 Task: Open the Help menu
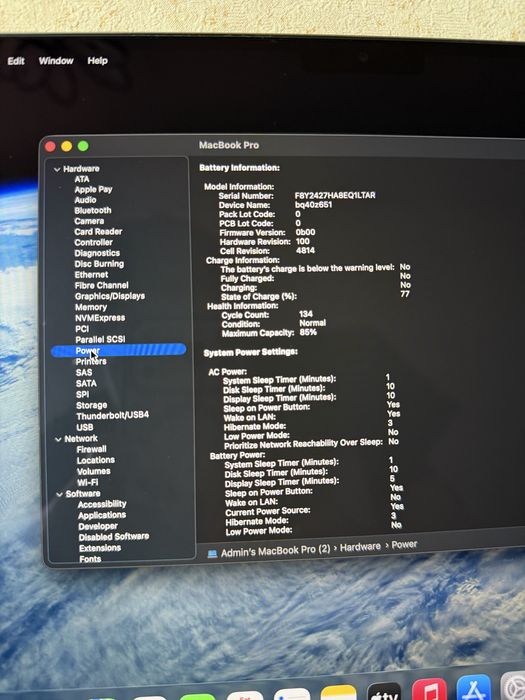97,60
